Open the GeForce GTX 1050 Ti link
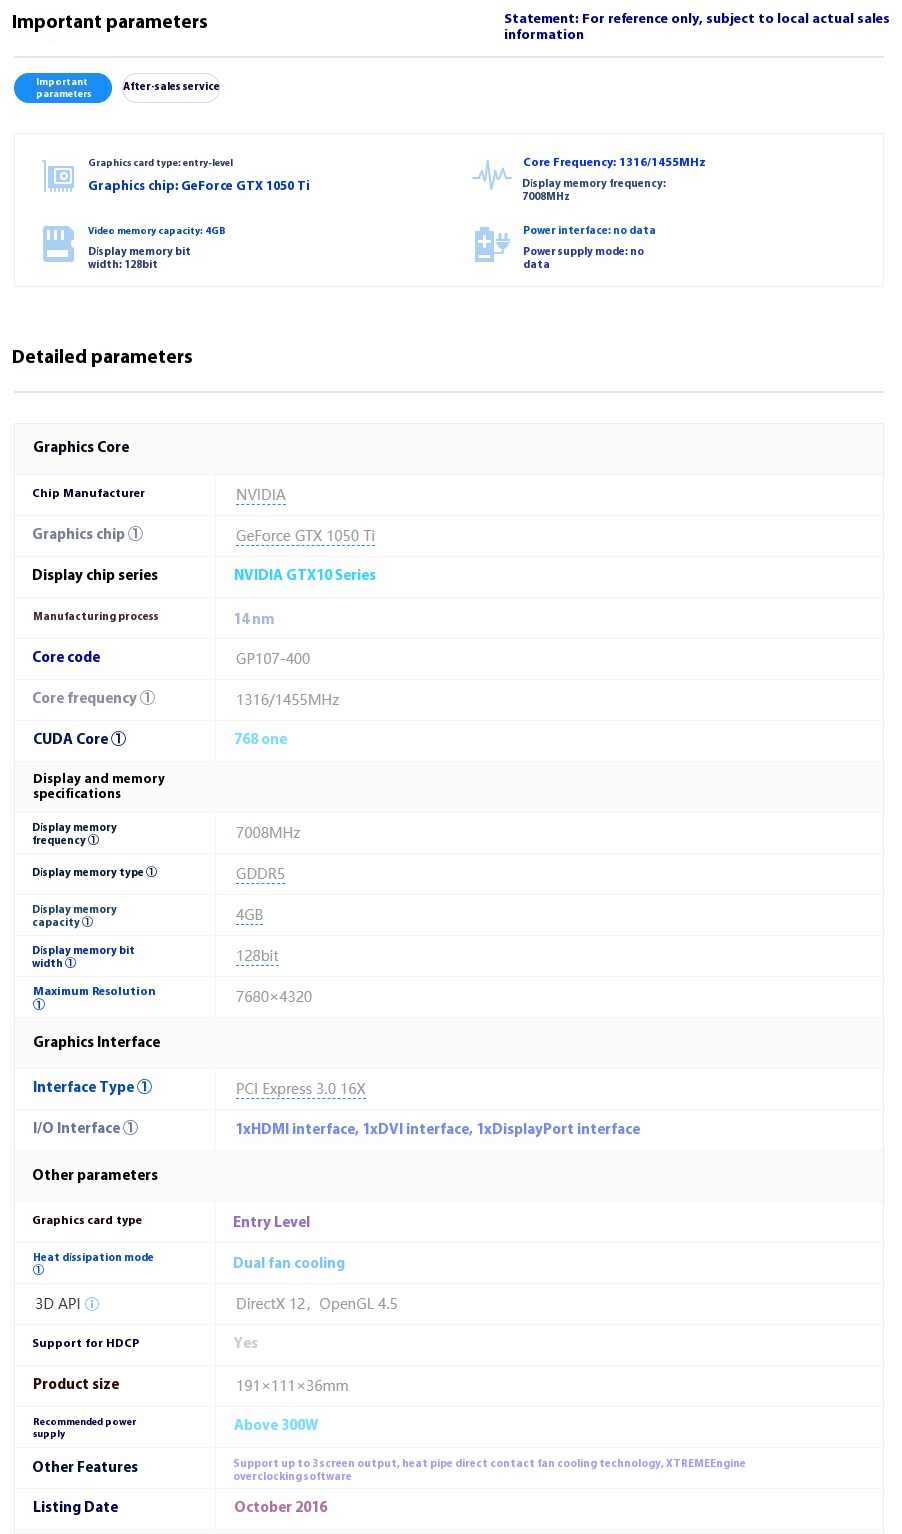This screenshot has width=902, height=1534. click(x=305, y=536)
